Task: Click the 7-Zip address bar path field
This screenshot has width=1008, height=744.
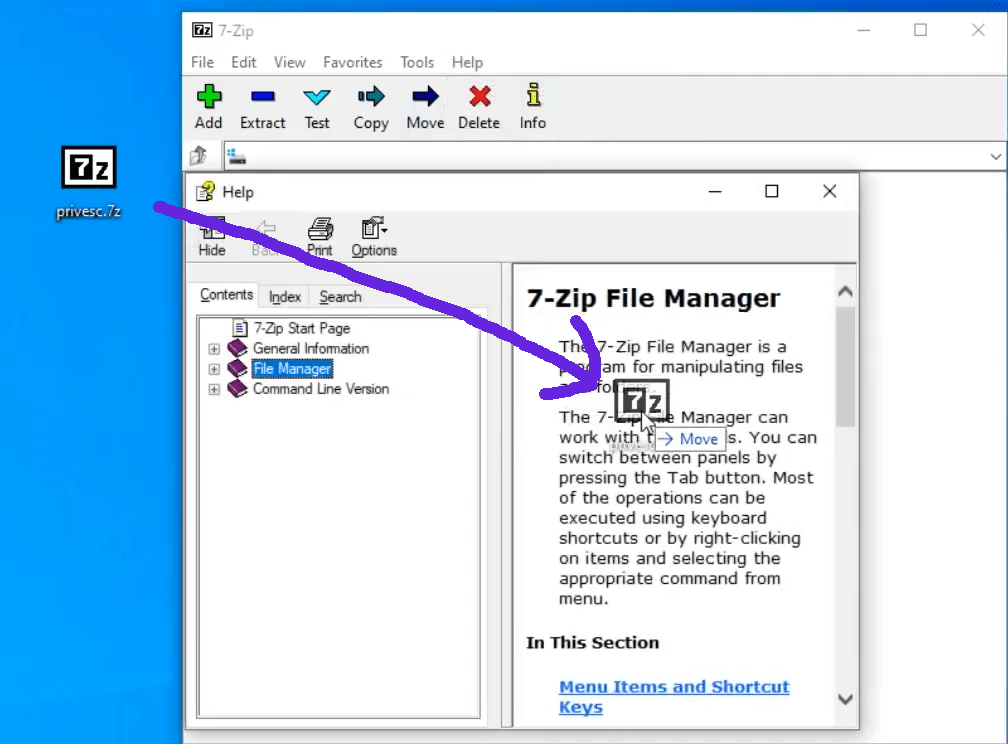Action: (616, 156)
